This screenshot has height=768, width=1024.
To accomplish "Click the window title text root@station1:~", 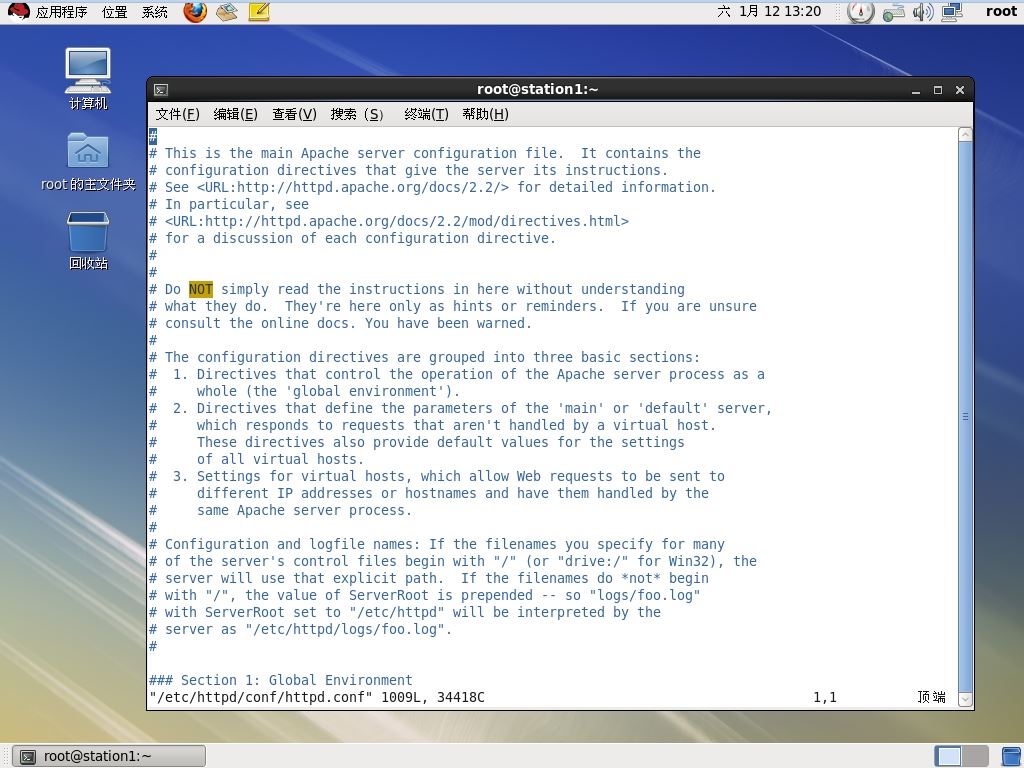I will click(537, 89).
